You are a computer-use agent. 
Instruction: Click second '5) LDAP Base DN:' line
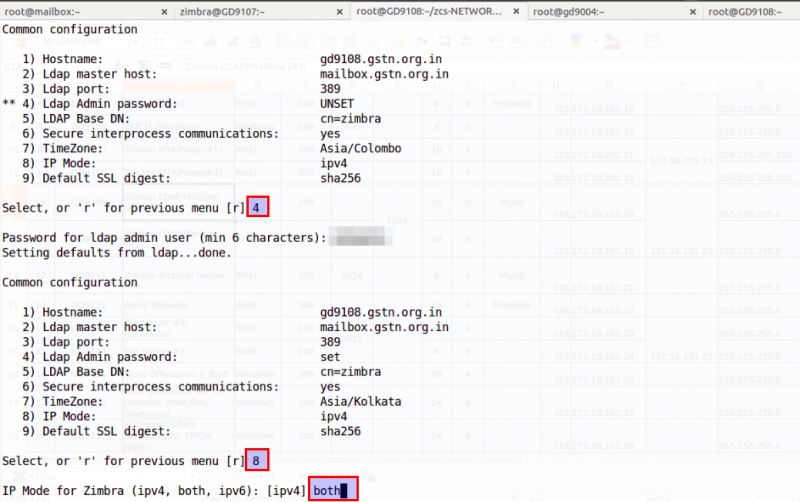76,372
